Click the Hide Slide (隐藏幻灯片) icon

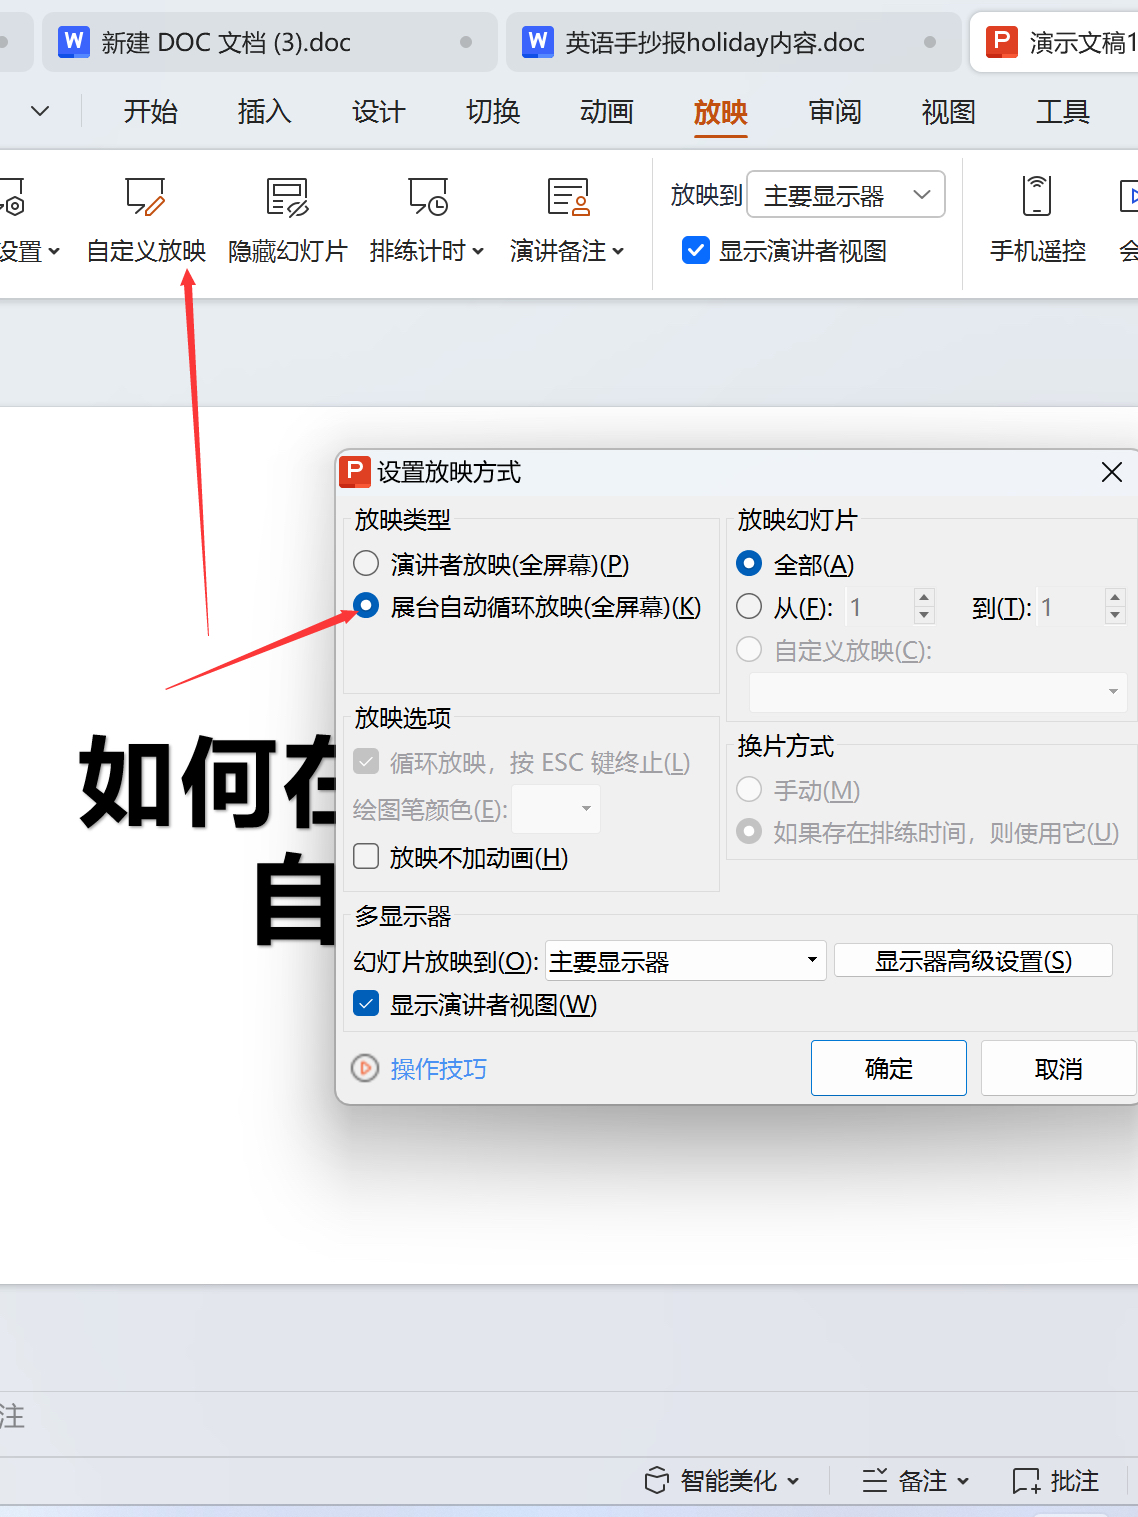click(x=287, y=197)
